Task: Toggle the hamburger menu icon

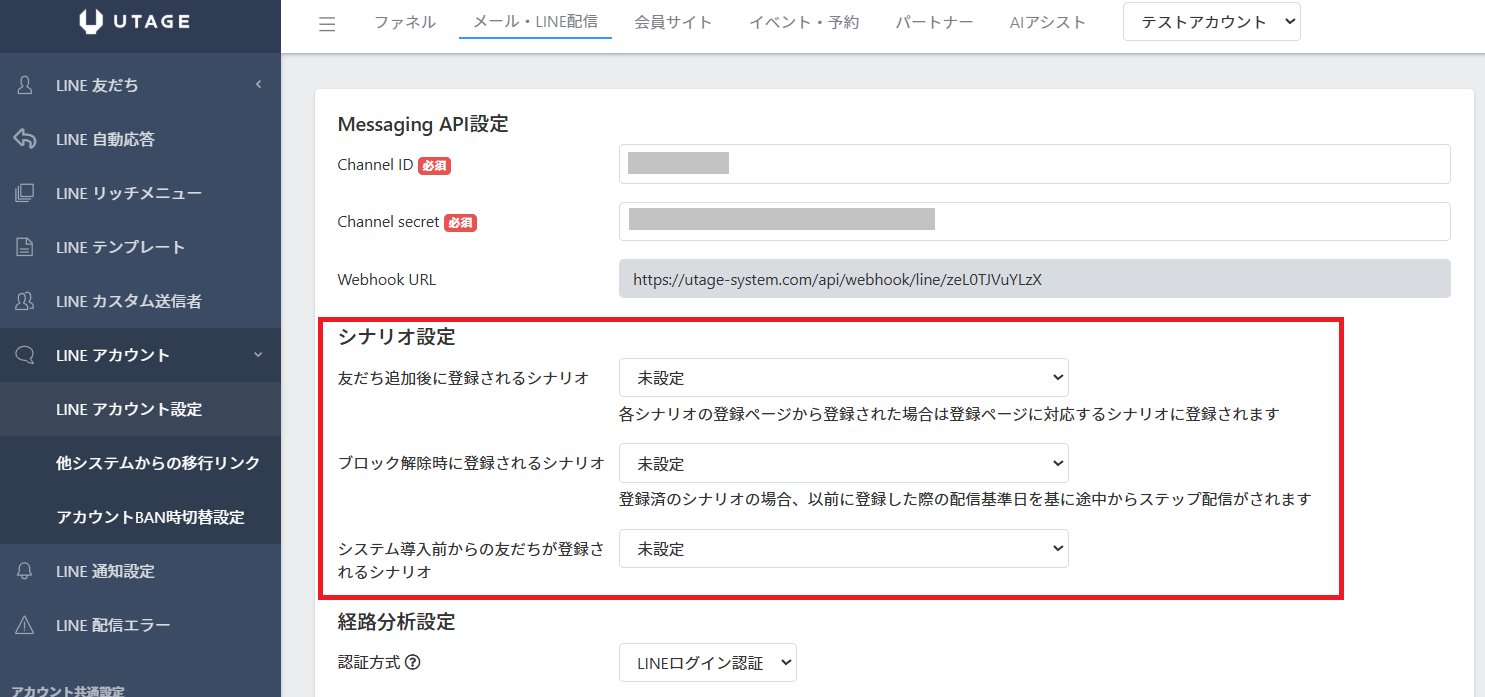Action: (x=327, y=24)
